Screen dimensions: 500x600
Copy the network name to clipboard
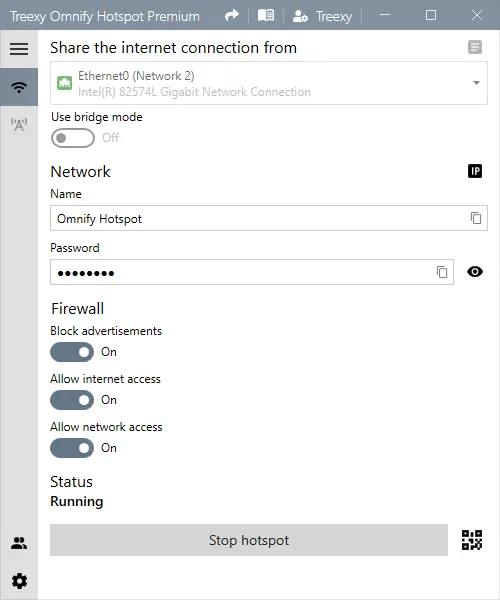pos(476,218)
